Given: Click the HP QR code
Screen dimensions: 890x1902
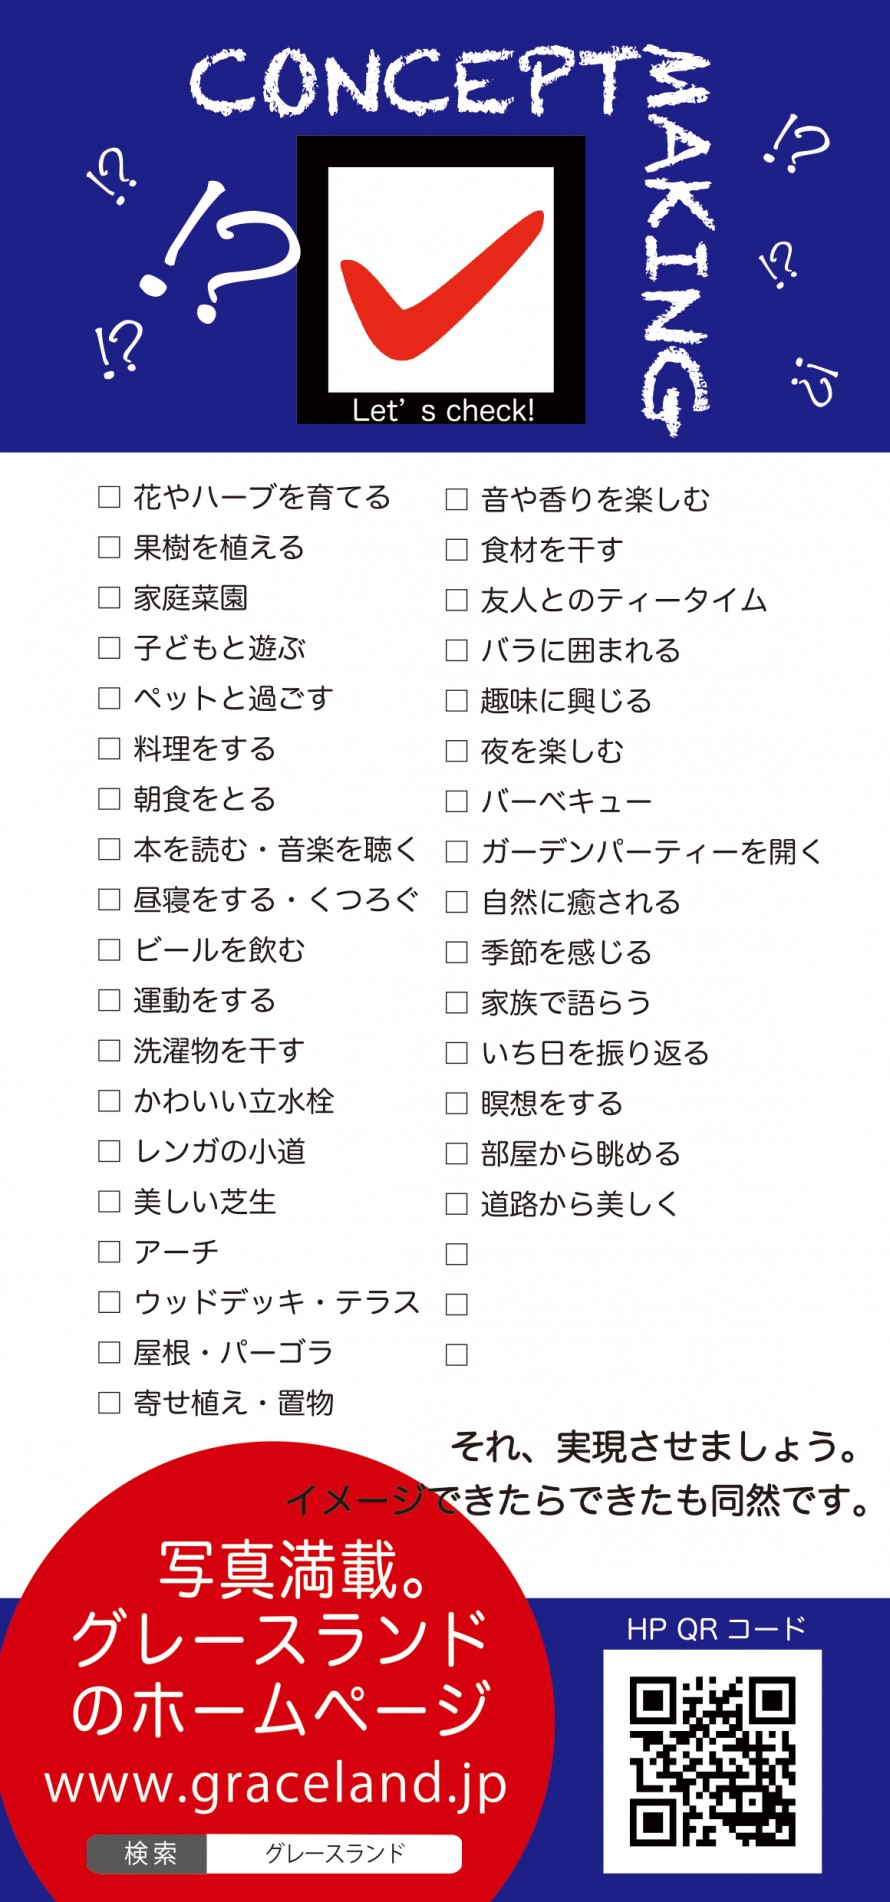Looking at the screenshot, I should [x=713, y=1761].
